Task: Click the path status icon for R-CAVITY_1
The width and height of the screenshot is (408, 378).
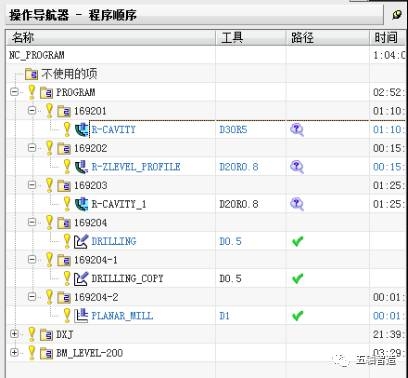Action: point(297,204)
